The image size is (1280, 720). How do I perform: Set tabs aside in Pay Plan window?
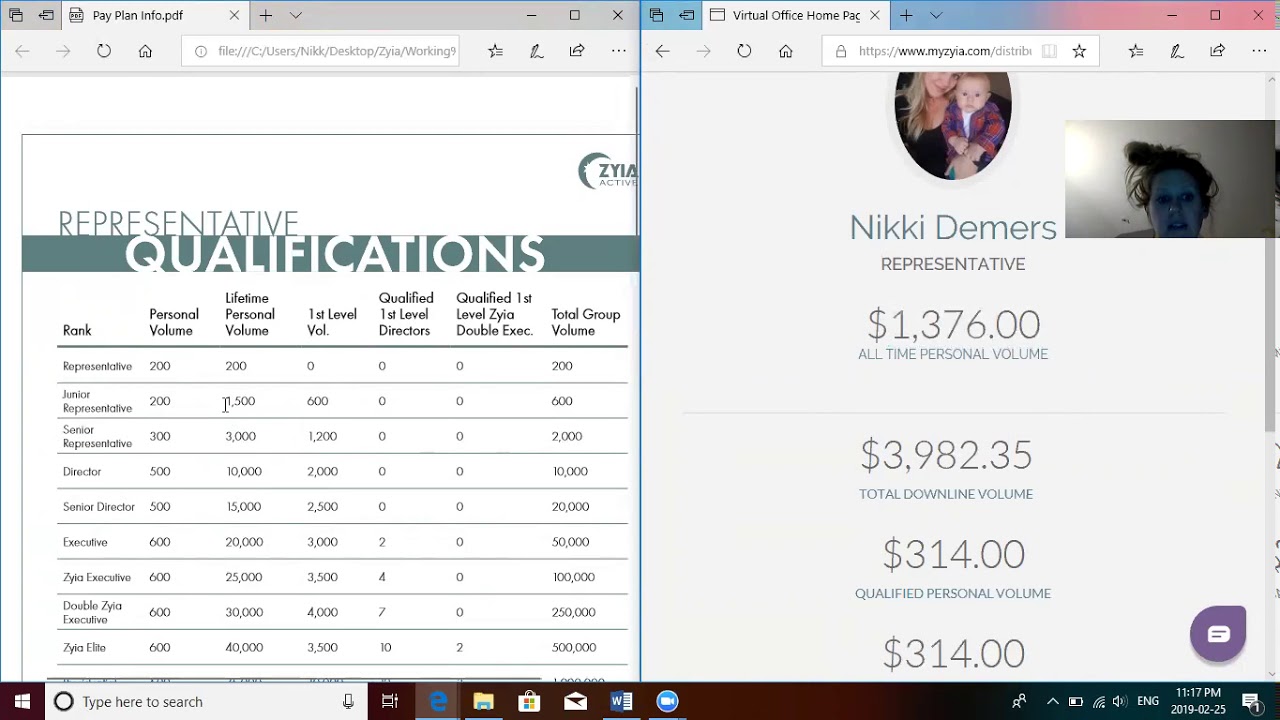click(x=47, y=15)
